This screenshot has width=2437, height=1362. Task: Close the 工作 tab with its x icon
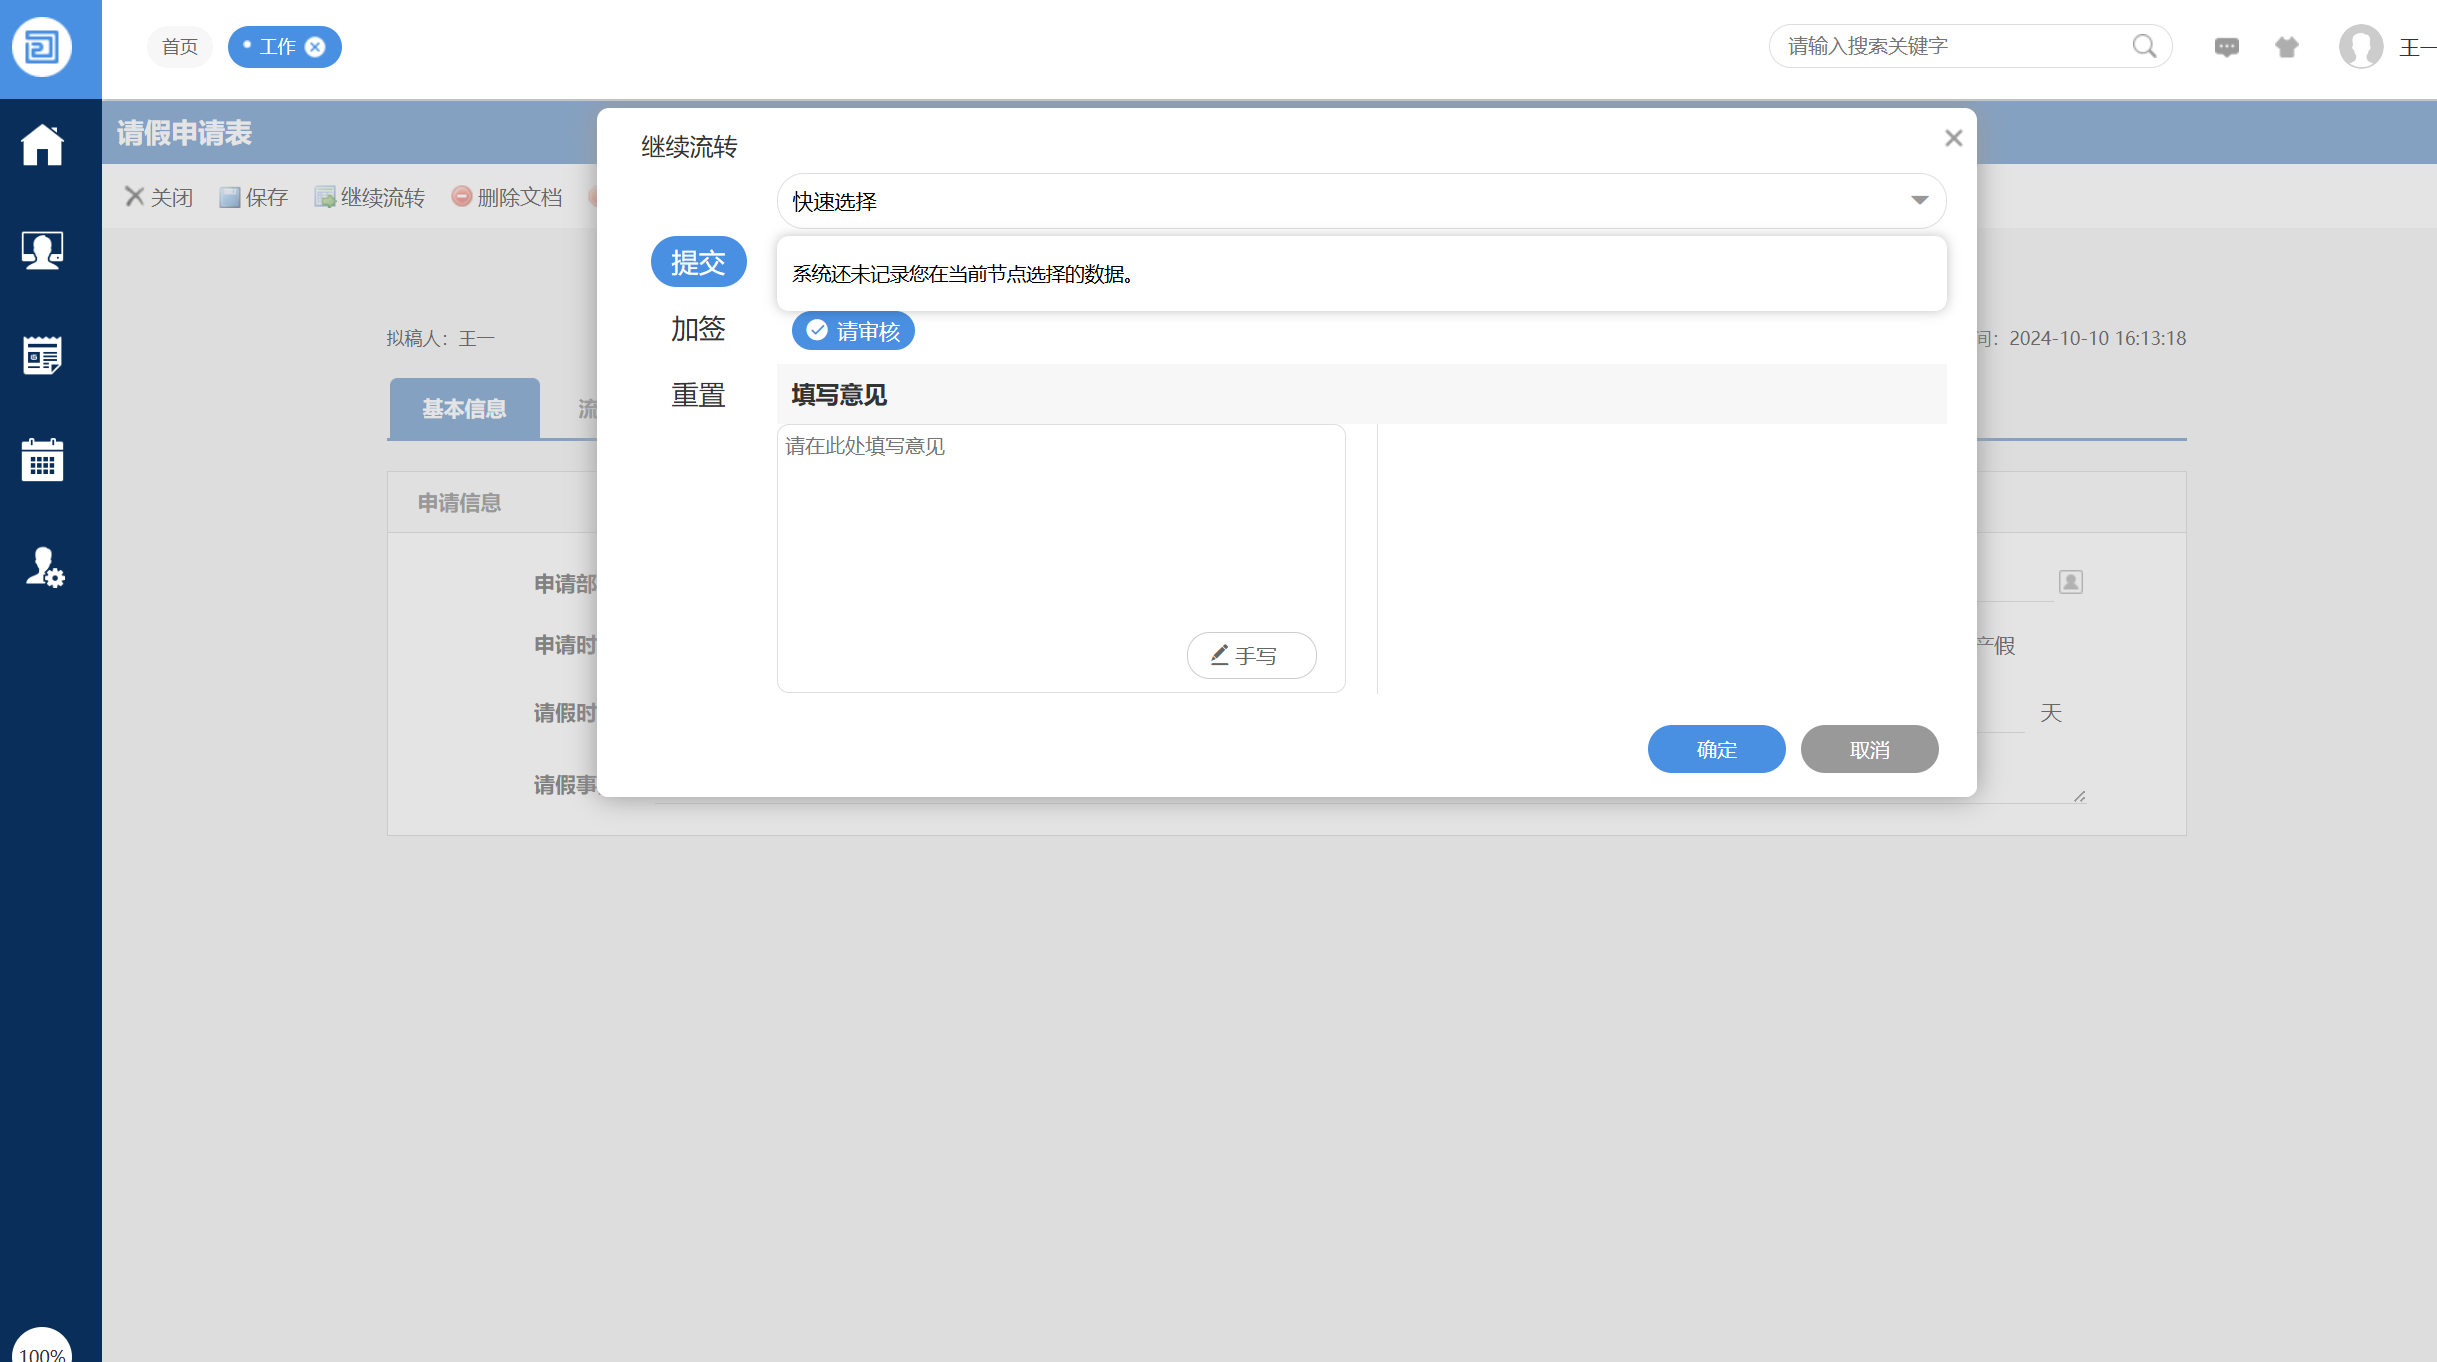(x=315, y=47)
